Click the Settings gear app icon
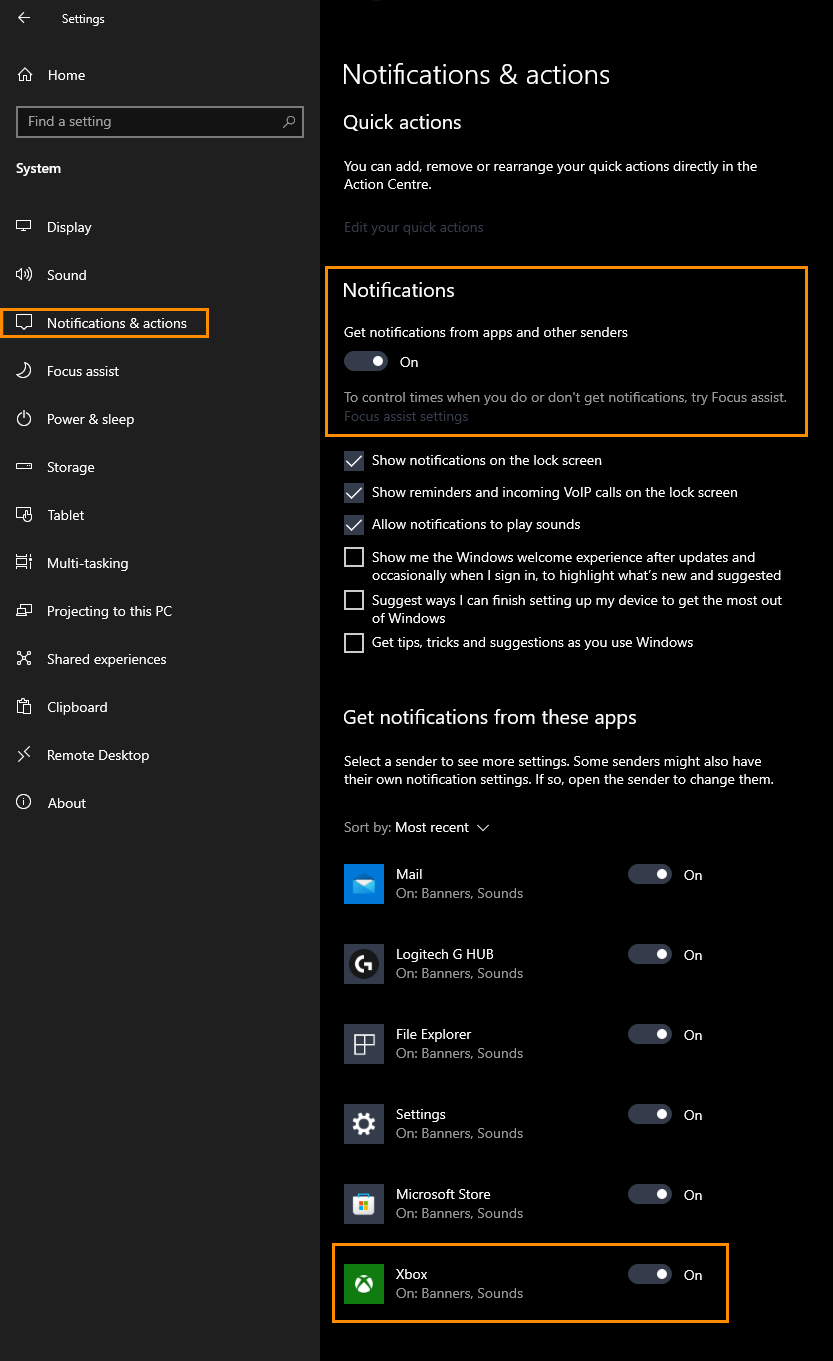 pyautogui.click(x=364, y=1124)
